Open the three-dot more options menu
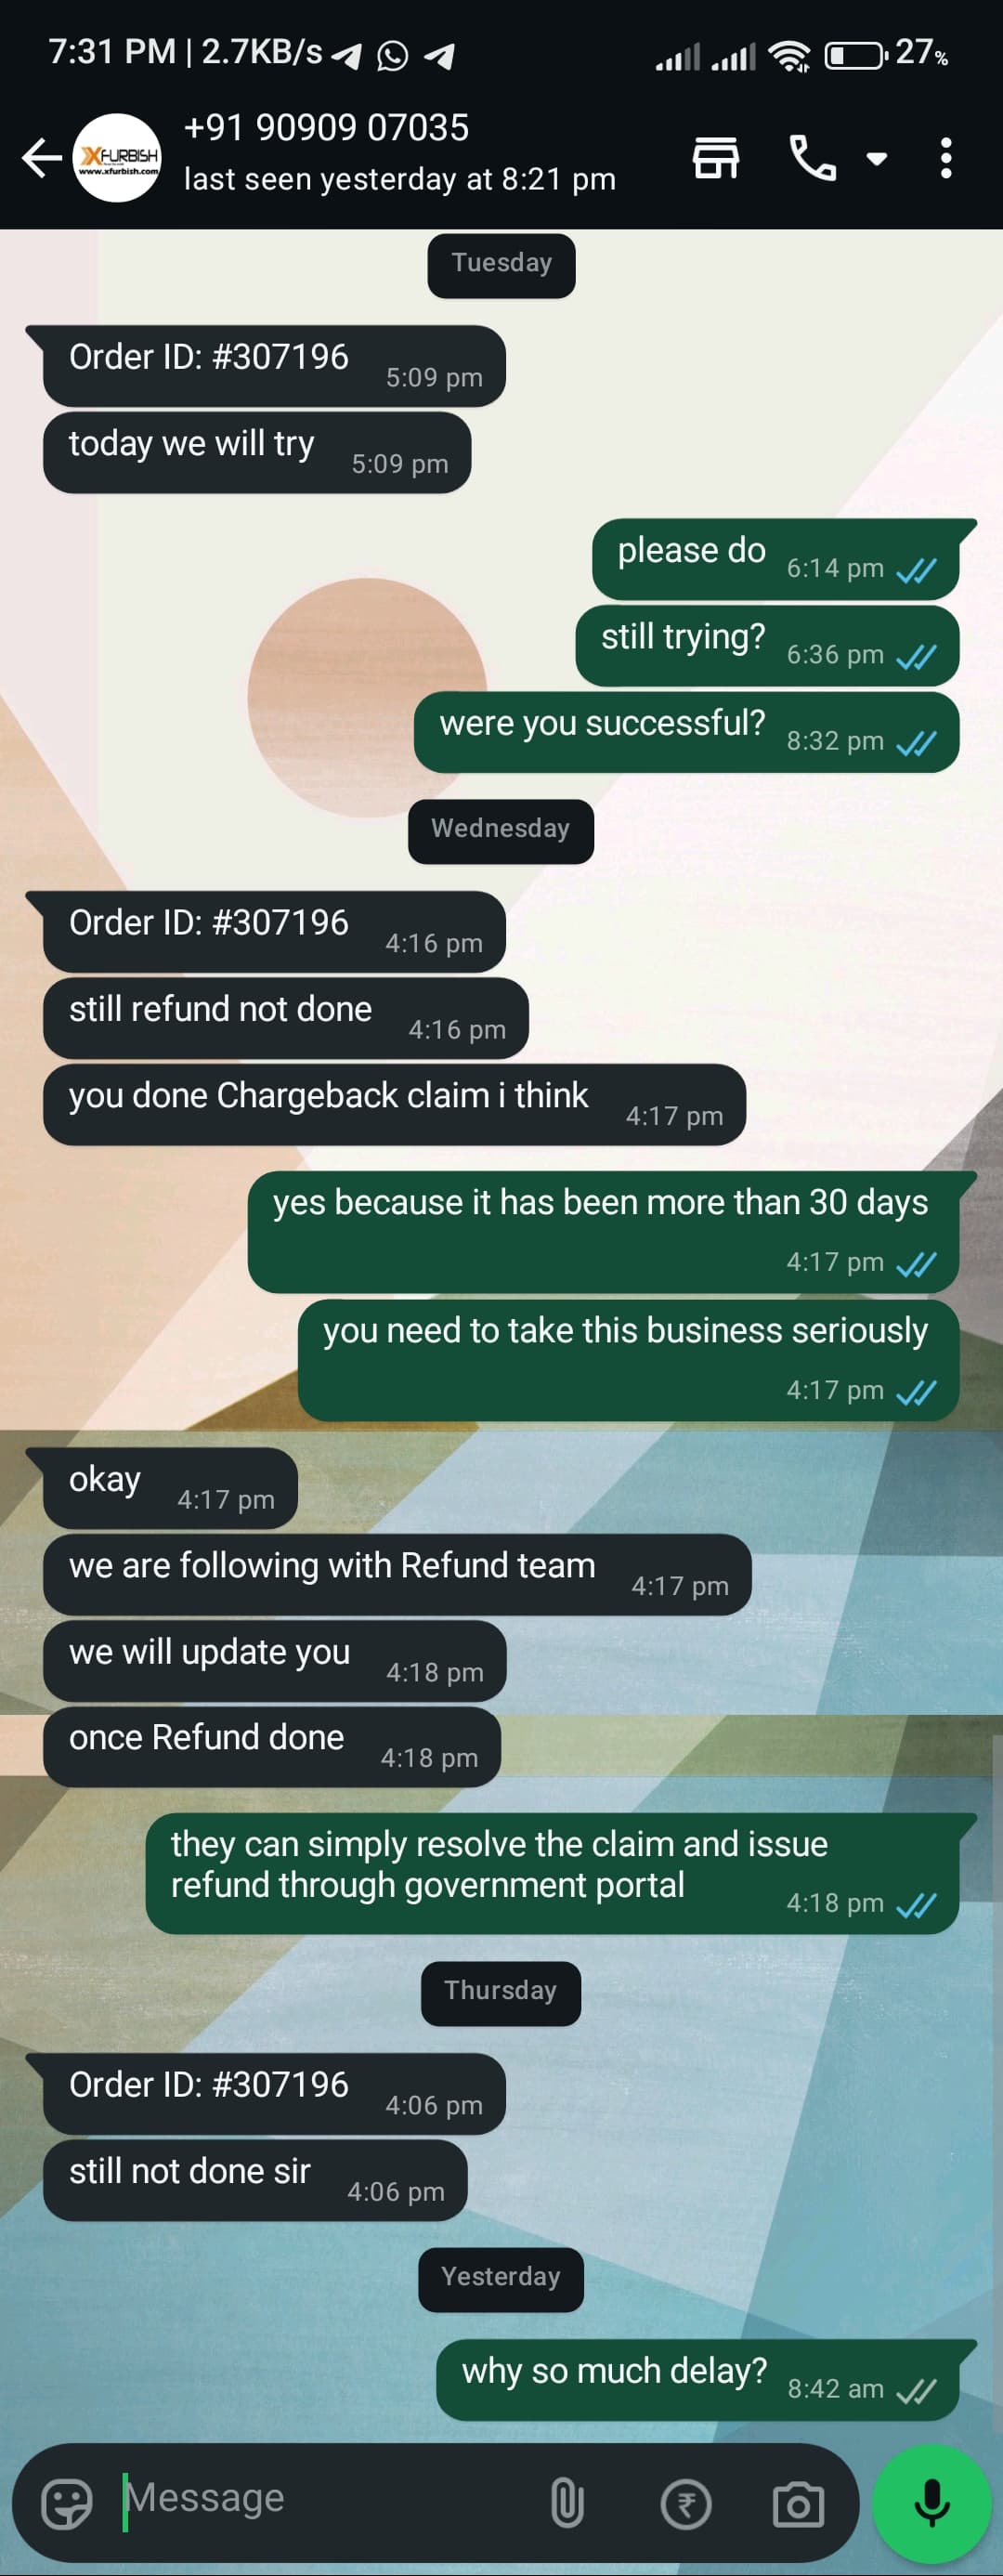The image size is (1003, 2576). 945,158
